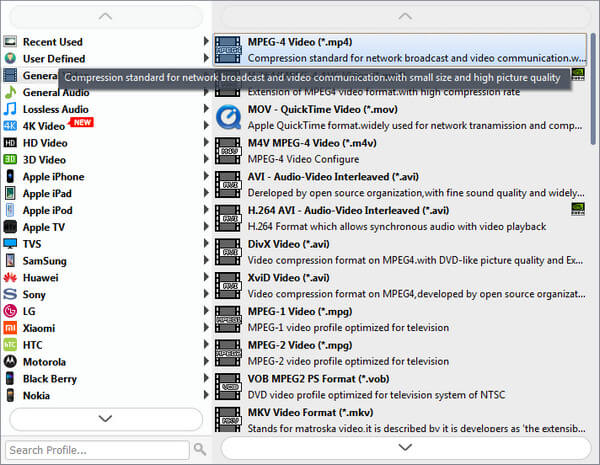The width and height of the screenshot is (600, 465).
Task: Select the General Audio music note icon
Action: click(x=10, y=92)
